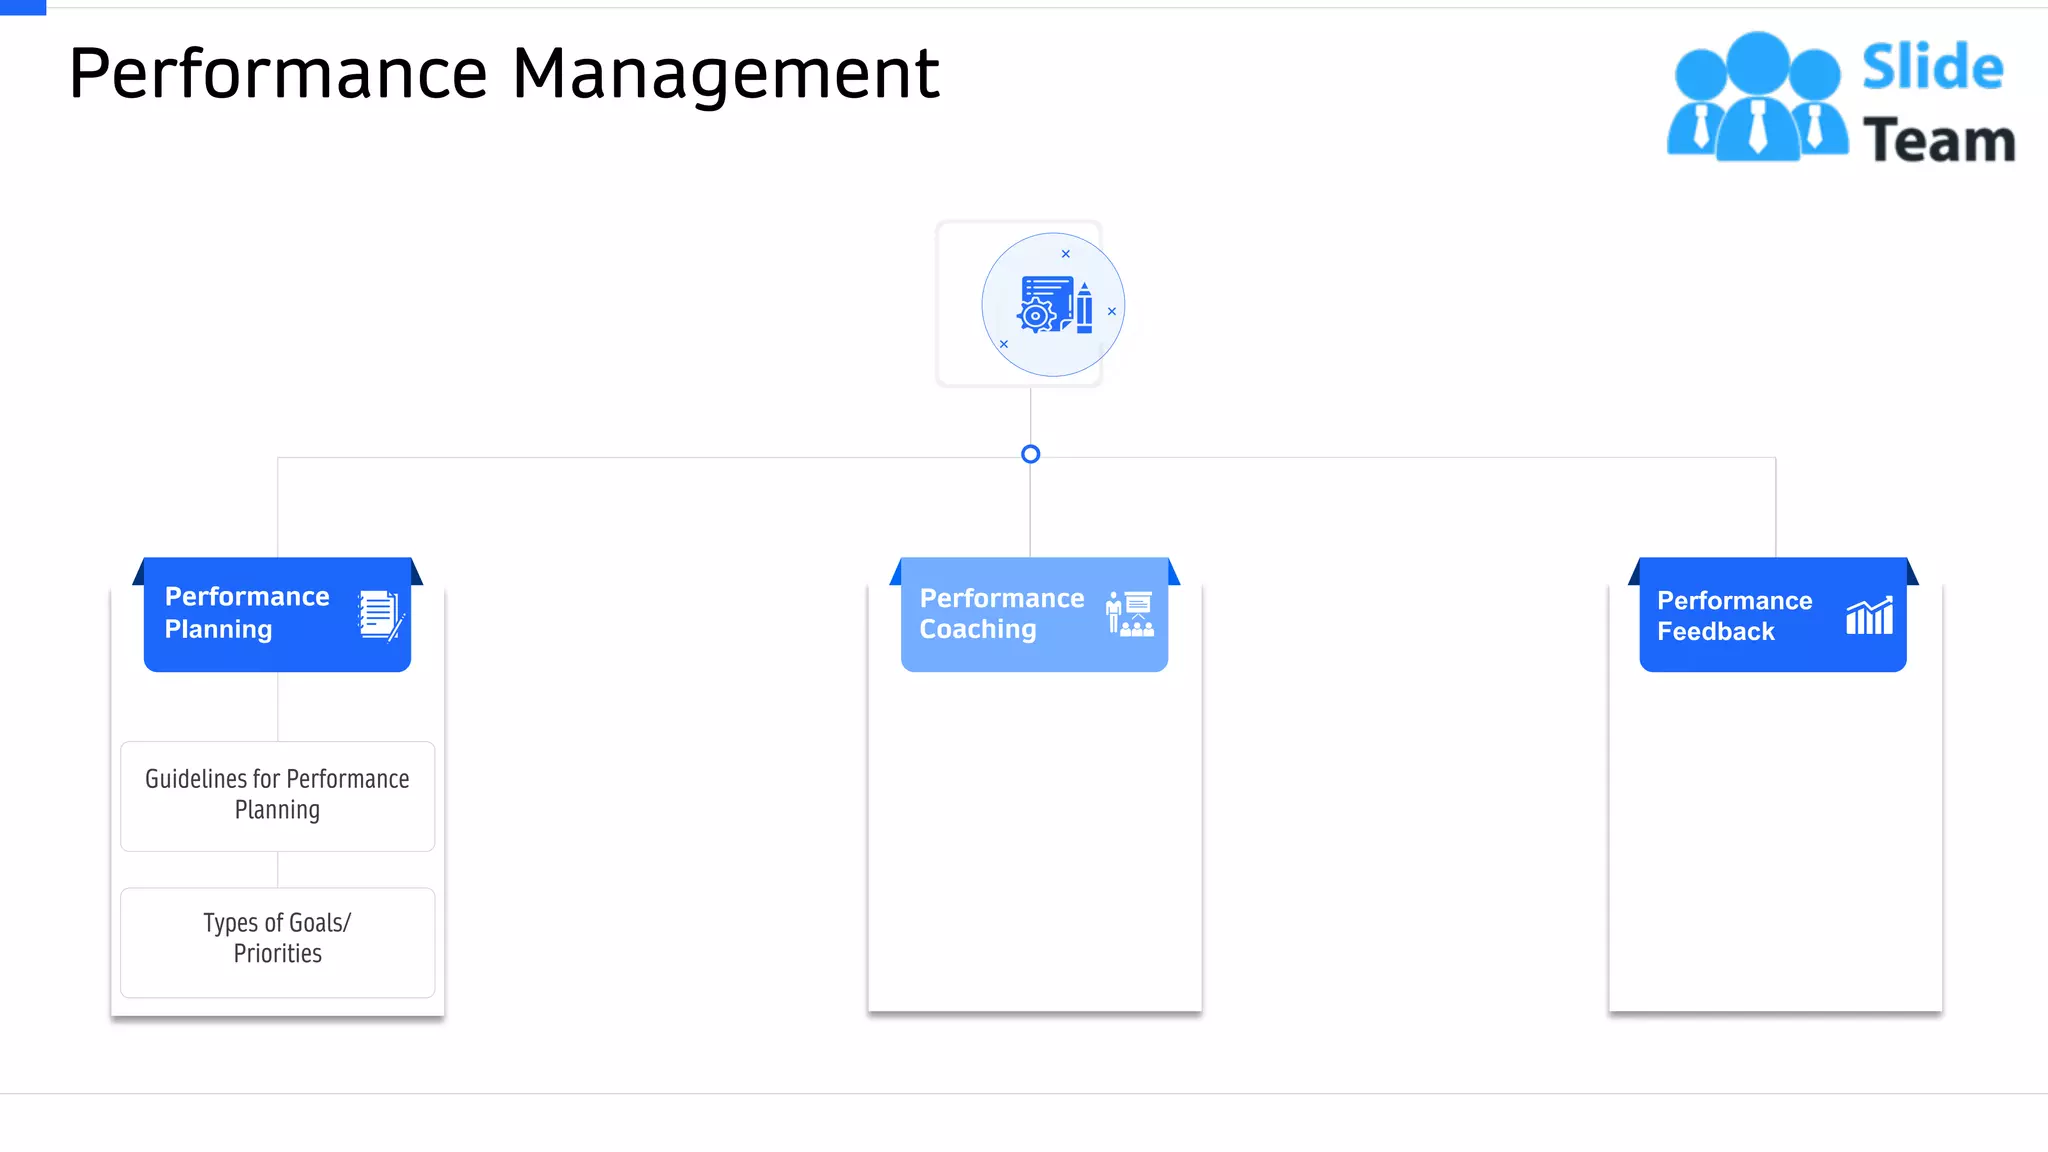Click the notepad icon in Performance Planning
The width and height of the screenshot is (2048, 1152).
tap(381, 614)
